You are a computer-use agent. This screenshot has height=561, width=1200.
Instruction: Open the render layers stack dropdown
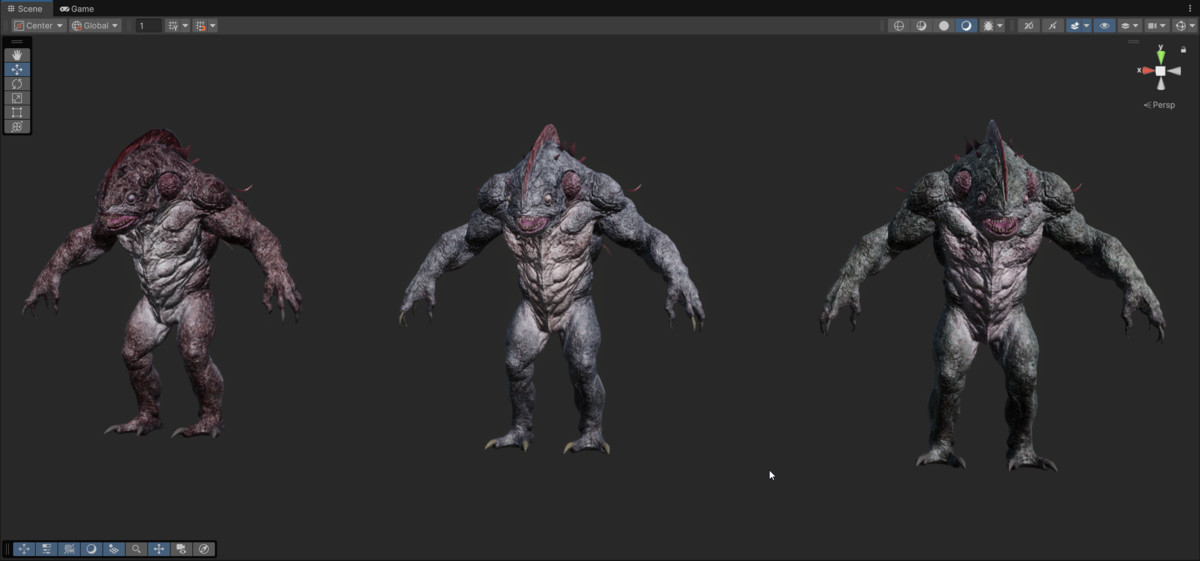click(x=1129, y=25)
